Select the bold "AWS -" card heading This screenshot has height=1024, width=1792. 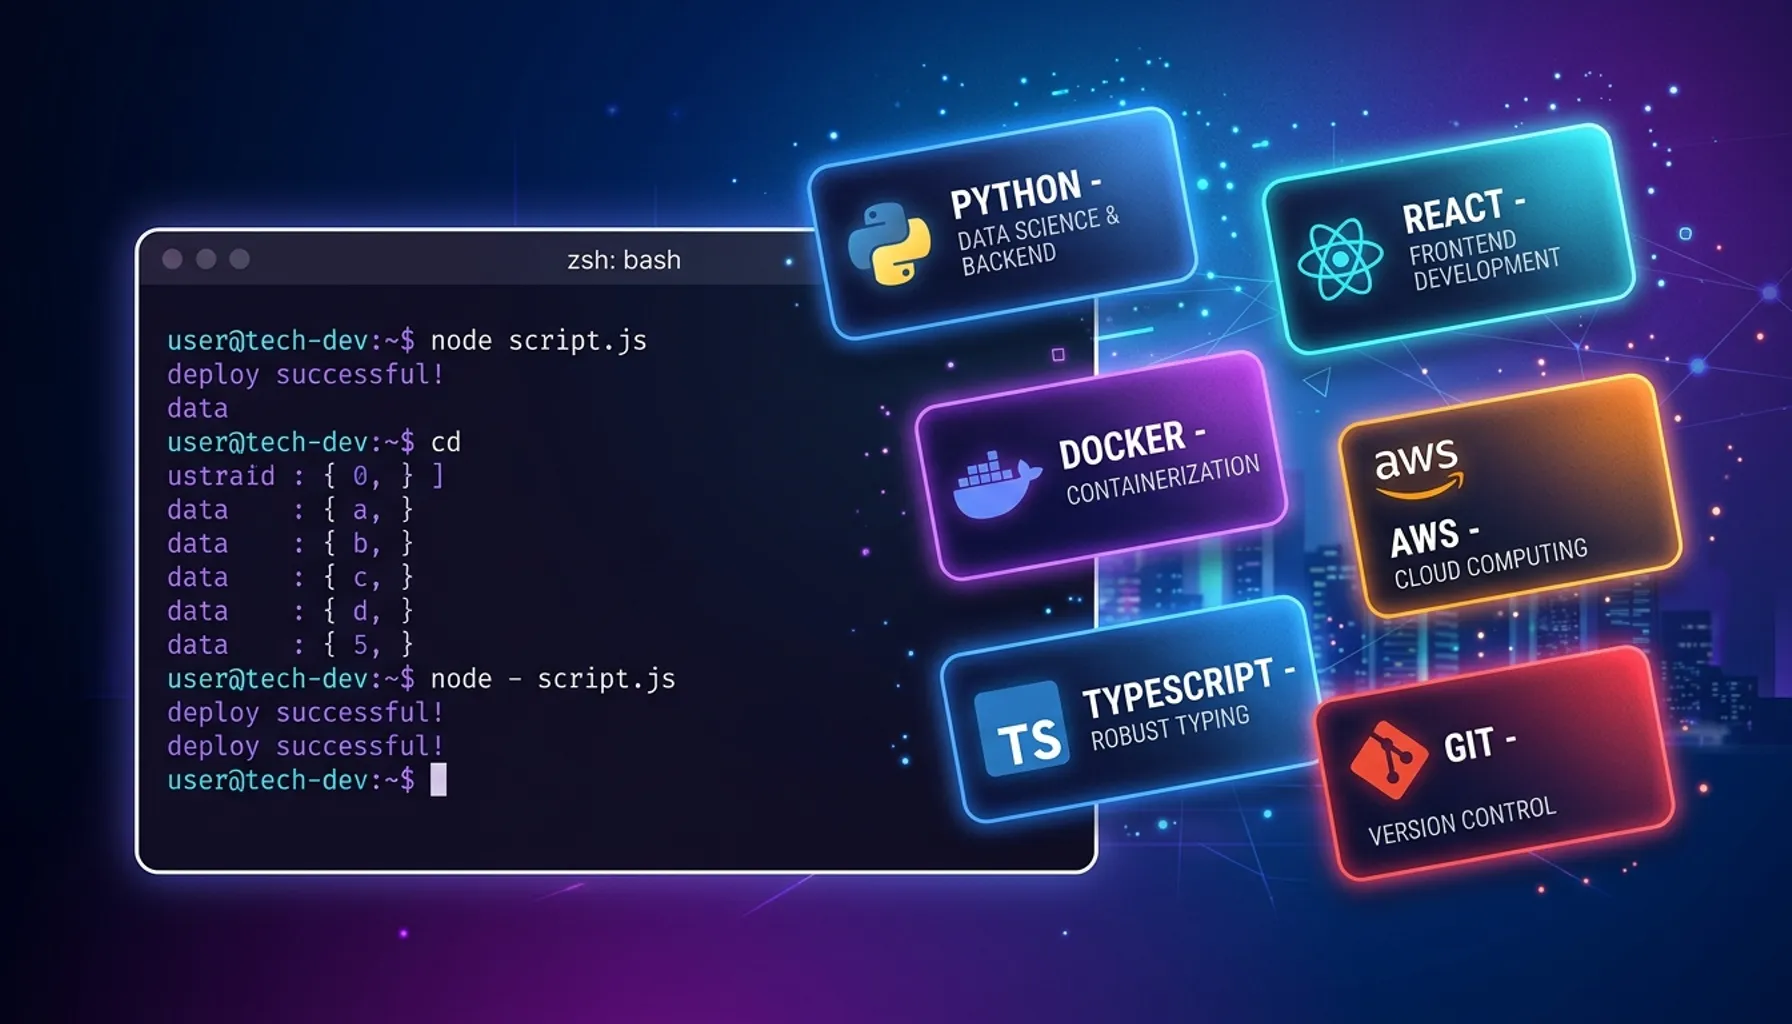click(x=1434, y=537)
